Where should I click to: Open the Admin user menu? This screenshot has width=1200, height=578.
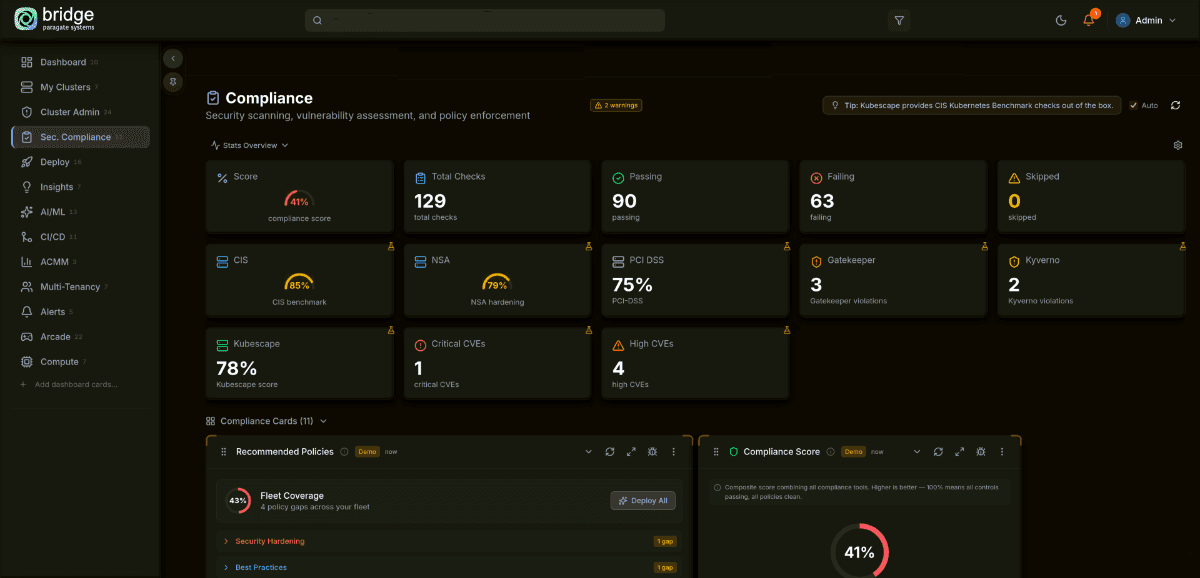tap(1146, 20)
